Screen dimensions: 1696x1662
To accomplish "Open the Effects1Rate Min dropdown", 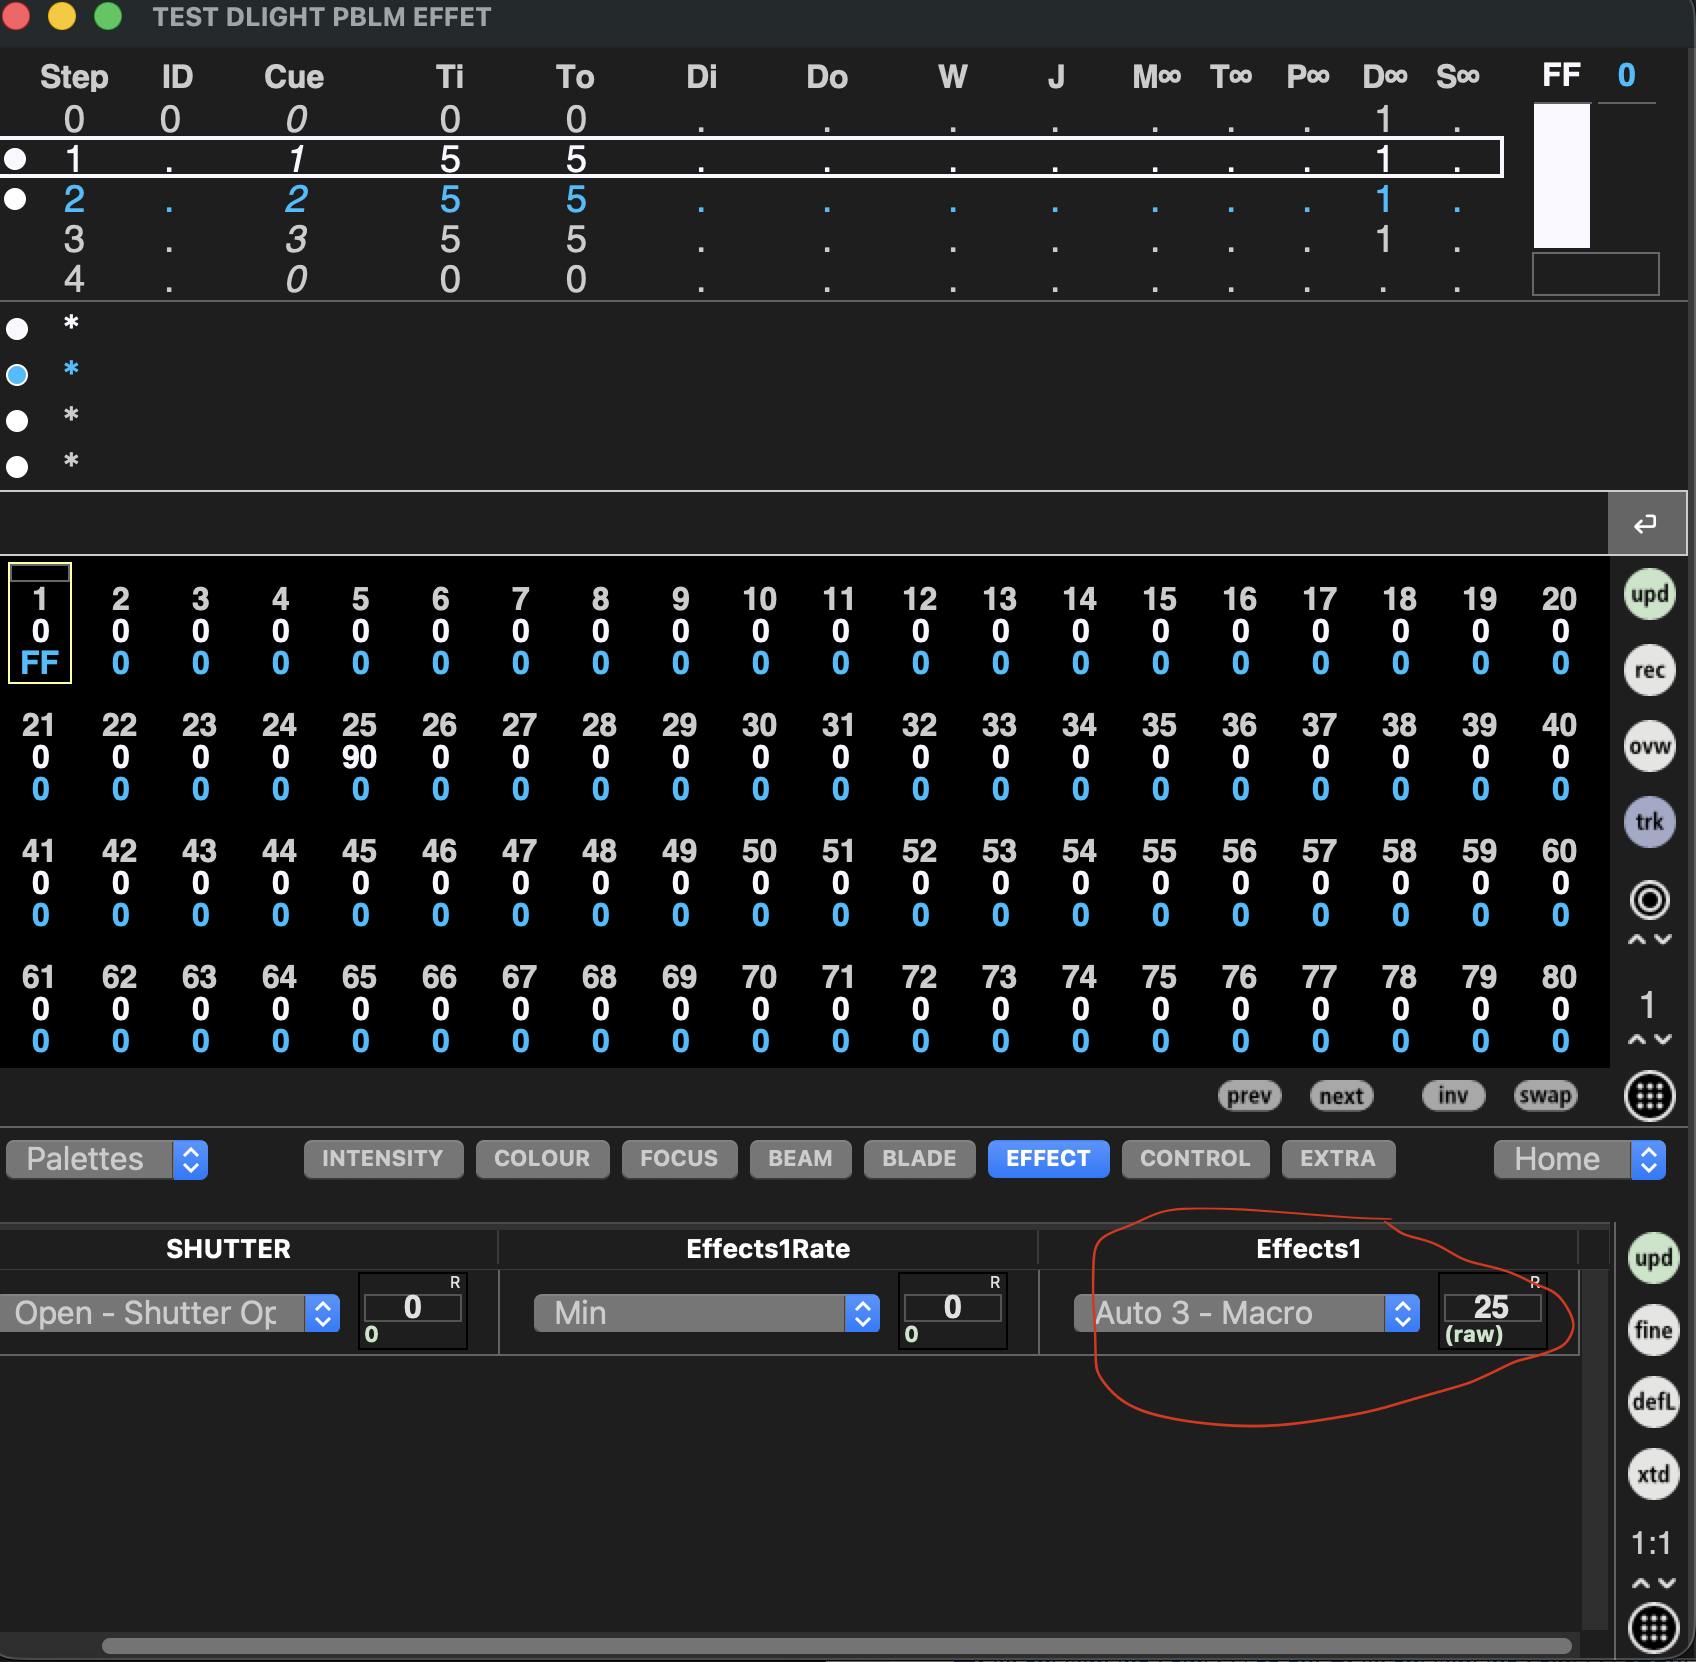I will point(706,1313).
